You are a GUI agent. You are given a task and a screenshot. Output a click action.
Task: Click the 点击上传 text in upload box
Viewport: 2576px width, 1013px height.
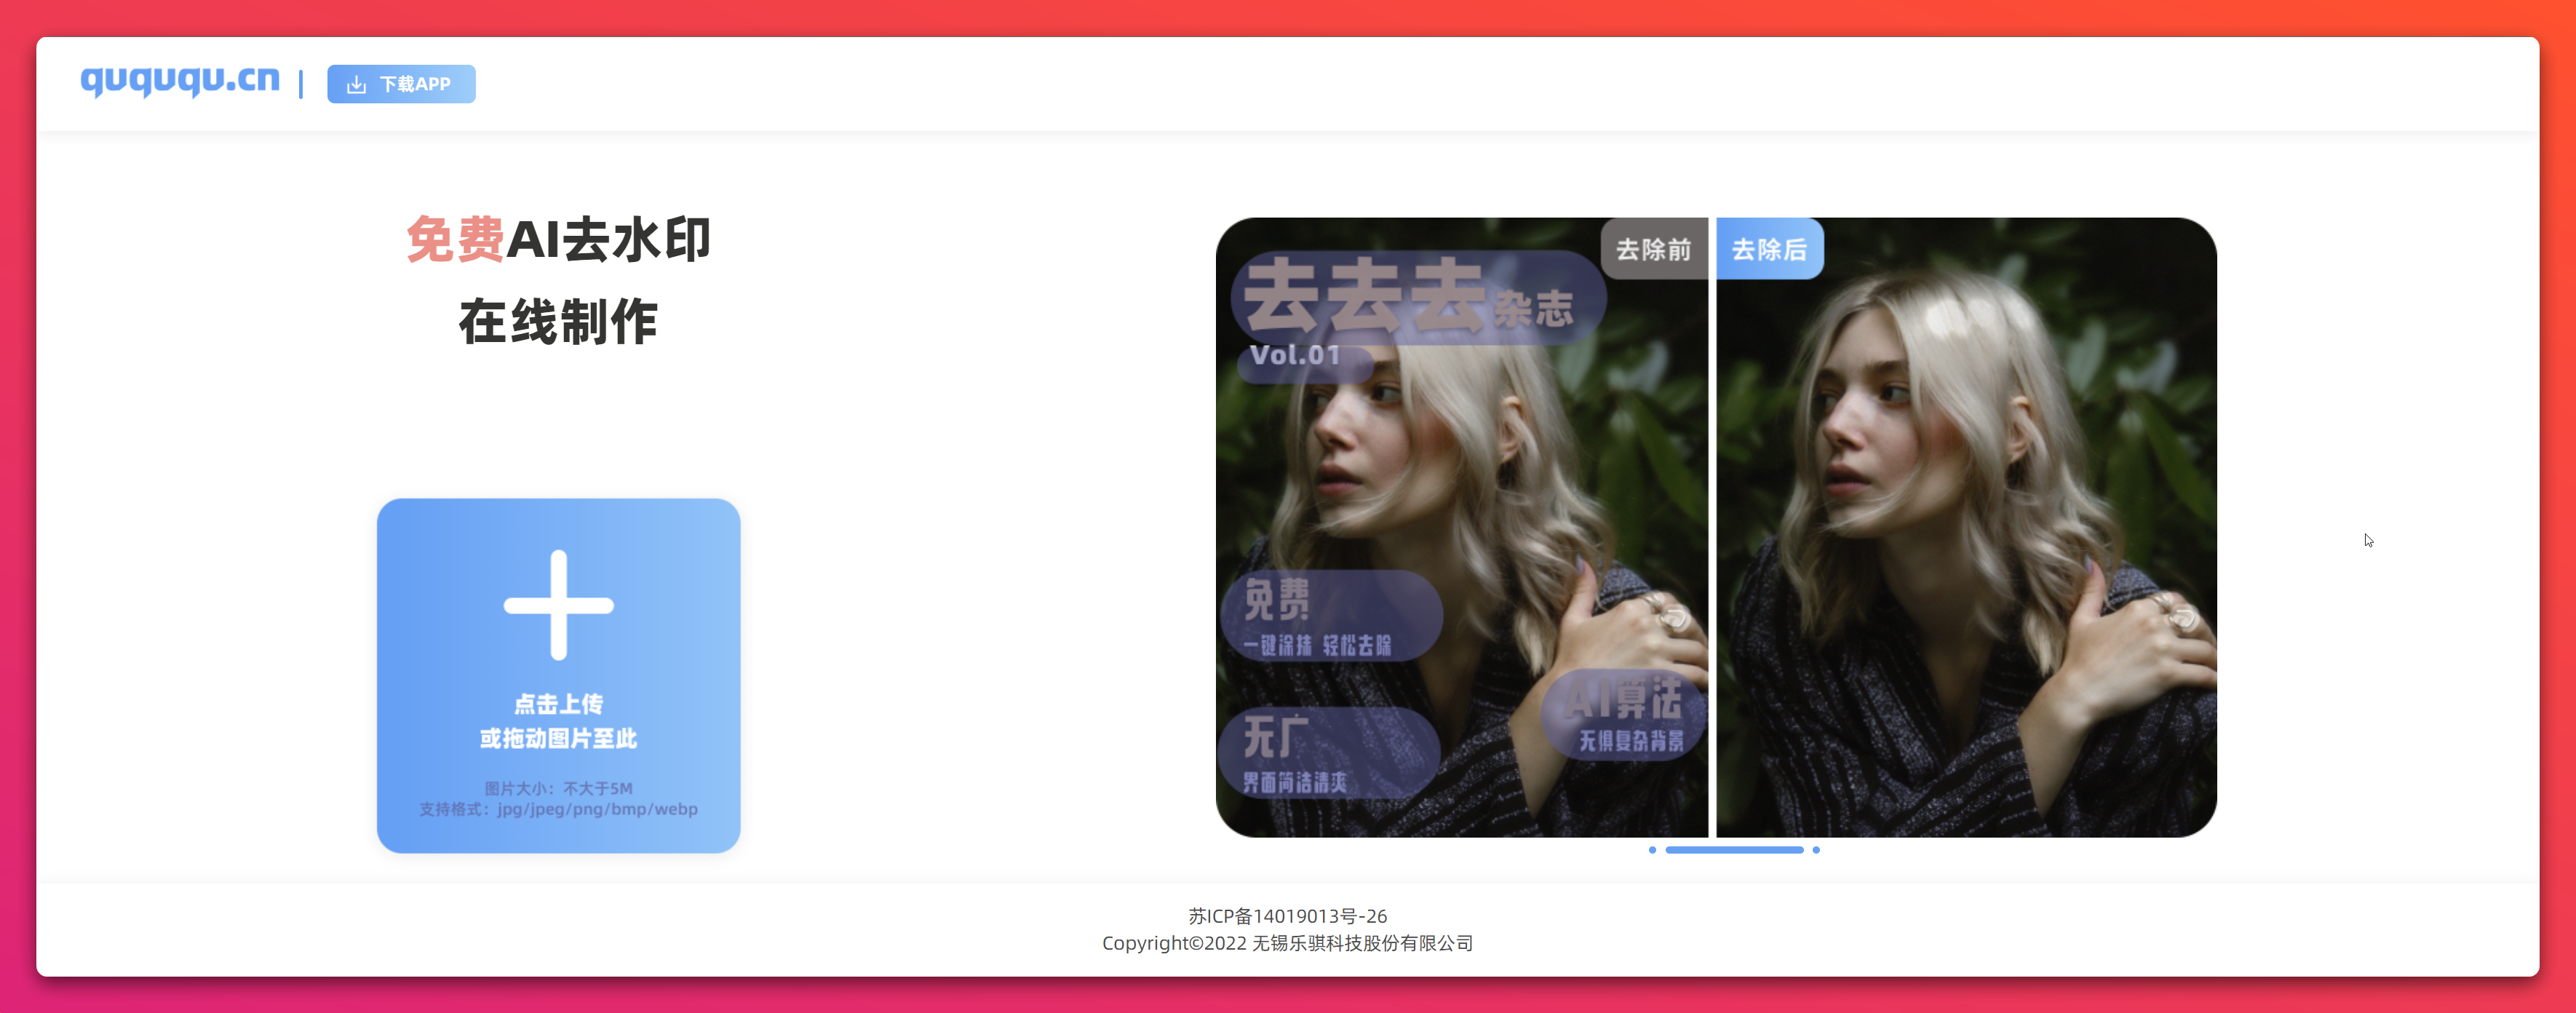click(x=558, y=704)
